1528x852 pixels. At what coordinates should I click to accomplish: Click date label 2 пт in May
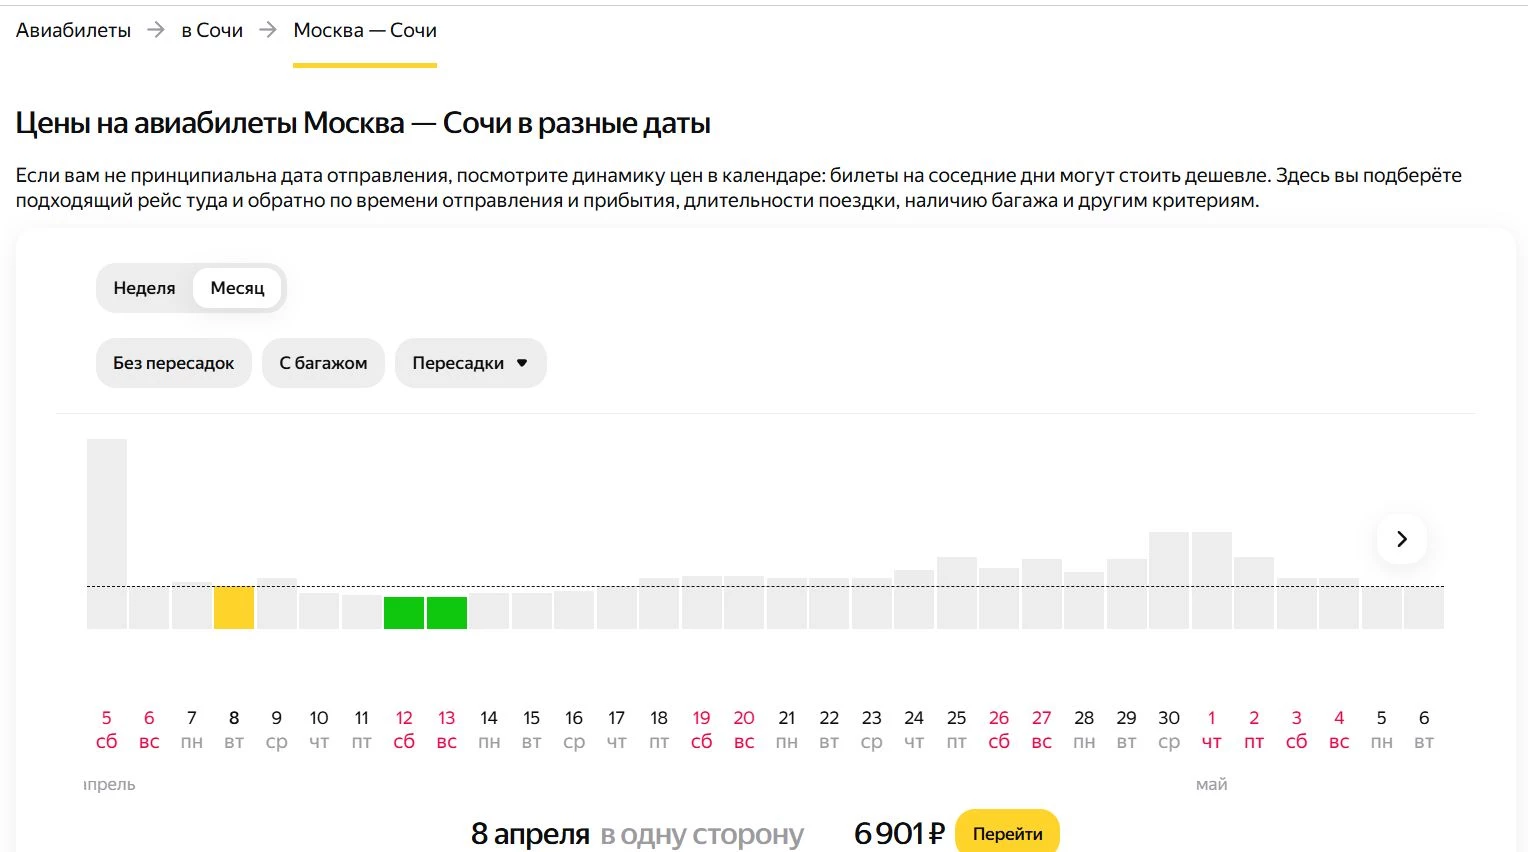click(x=1254, y=730)
